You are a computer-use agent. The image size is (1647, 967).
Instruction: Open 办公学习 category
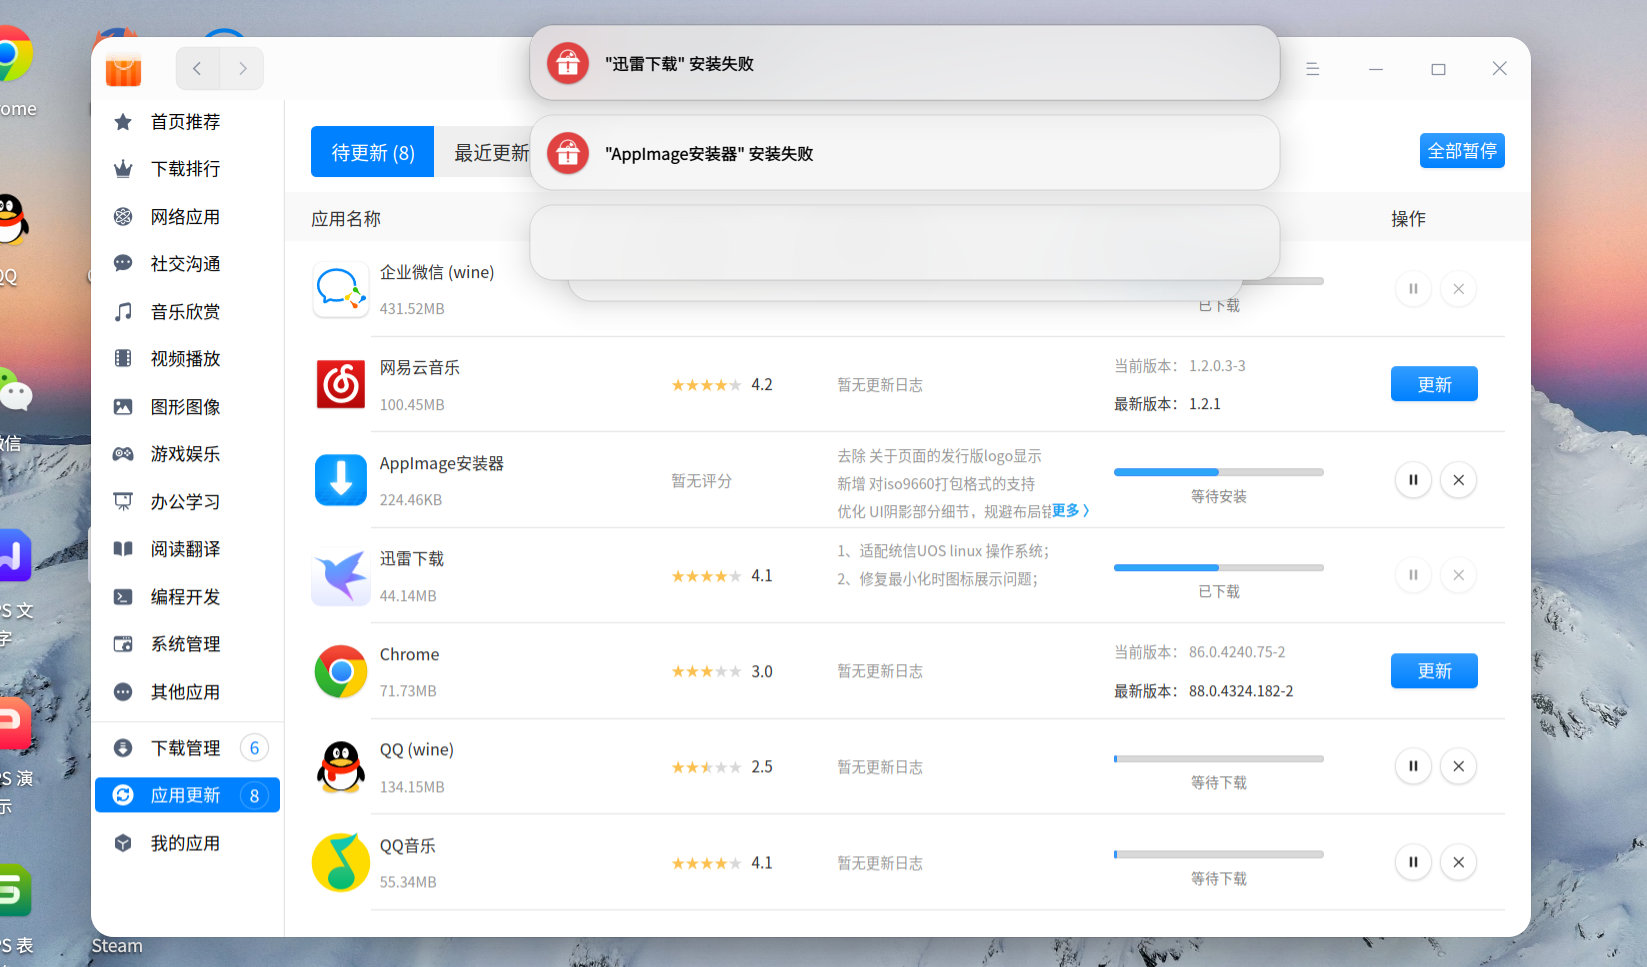(187, 502)
